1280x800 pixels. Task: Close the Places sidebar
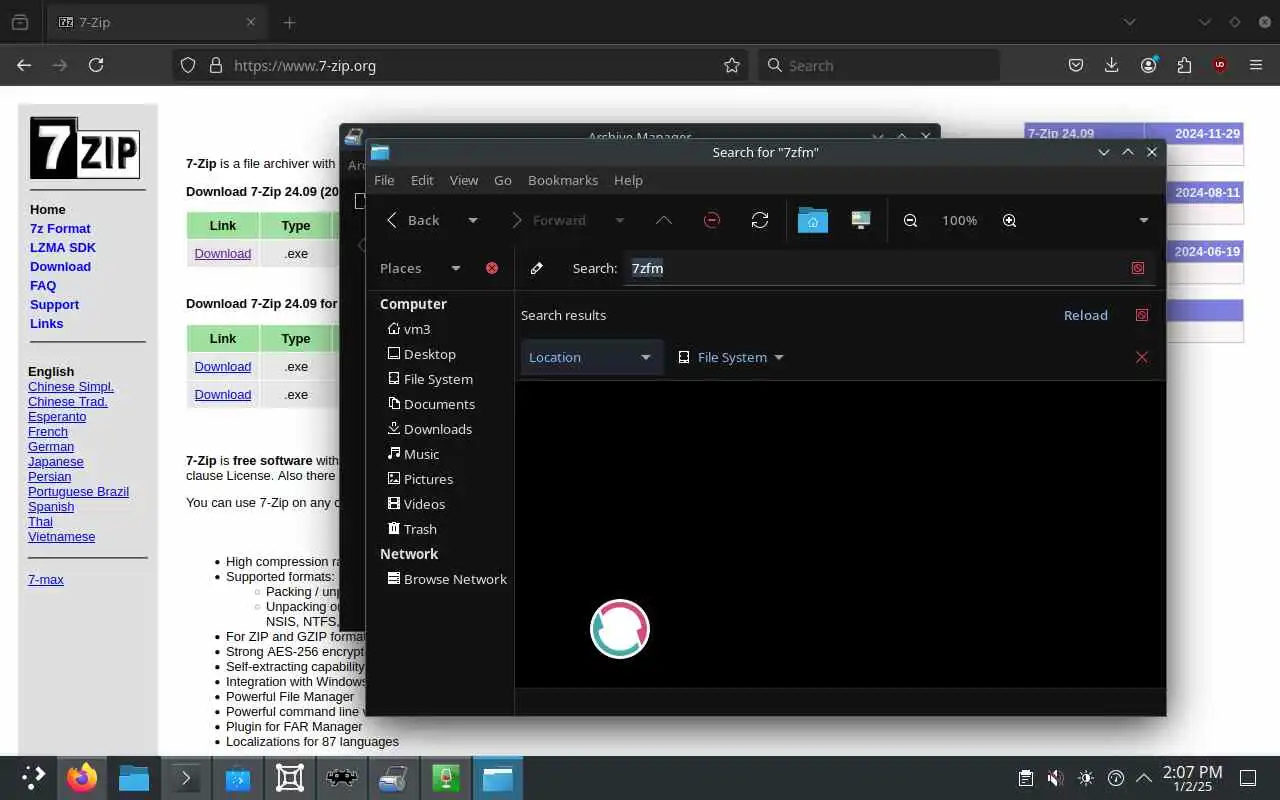click(492, 268)
